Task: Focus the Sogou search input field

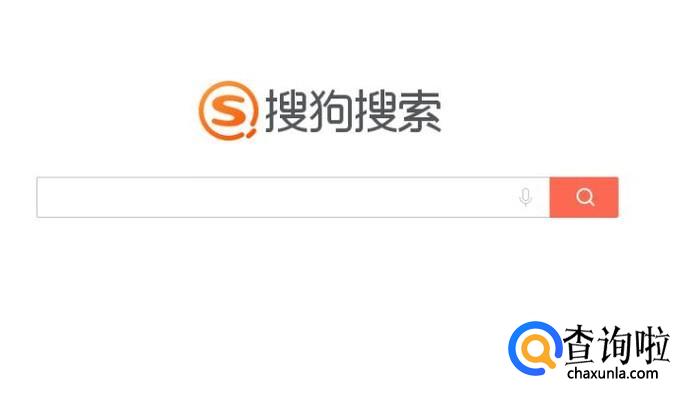Action: click(294, 197)
